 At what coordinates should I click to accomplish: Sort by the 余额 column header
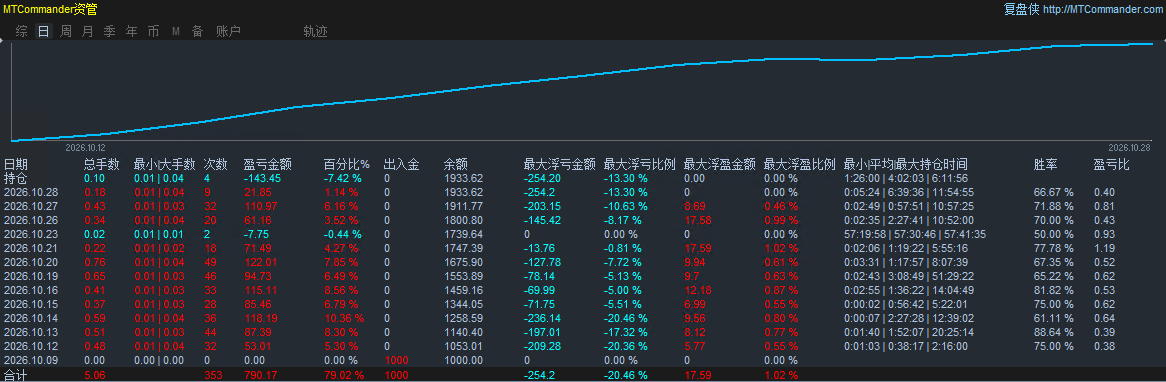pyautogui.click(x=455, y=164)
